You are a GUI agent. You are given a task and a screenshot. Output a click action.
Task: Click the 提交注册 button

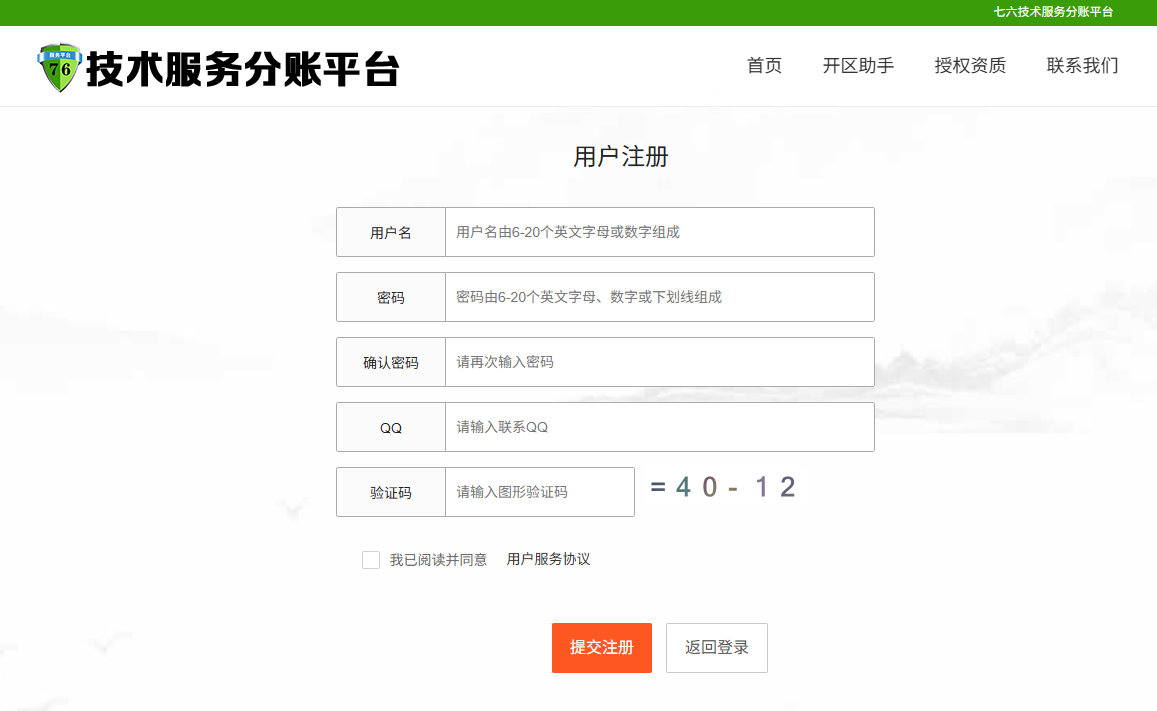[601, 648]
